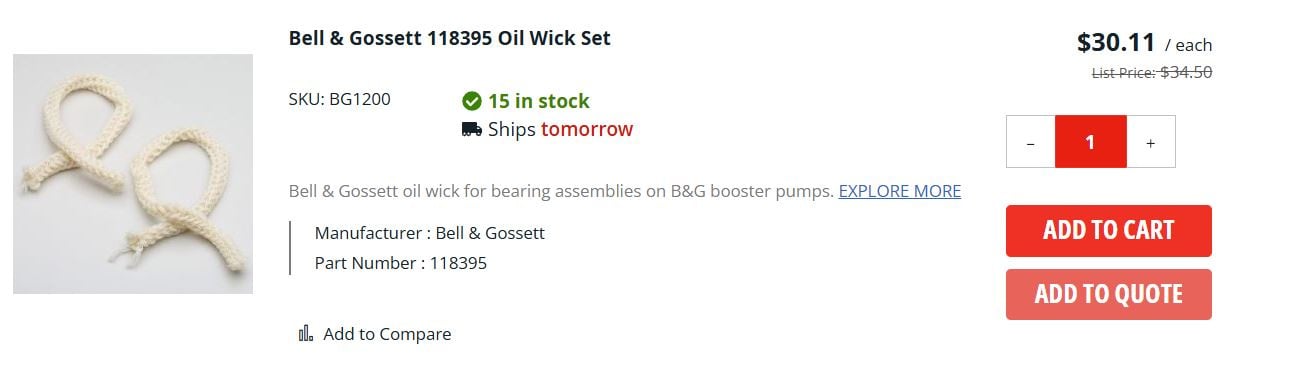Increase quantity with the plus button
The image size is (1312, 367).
(1151, 142)
